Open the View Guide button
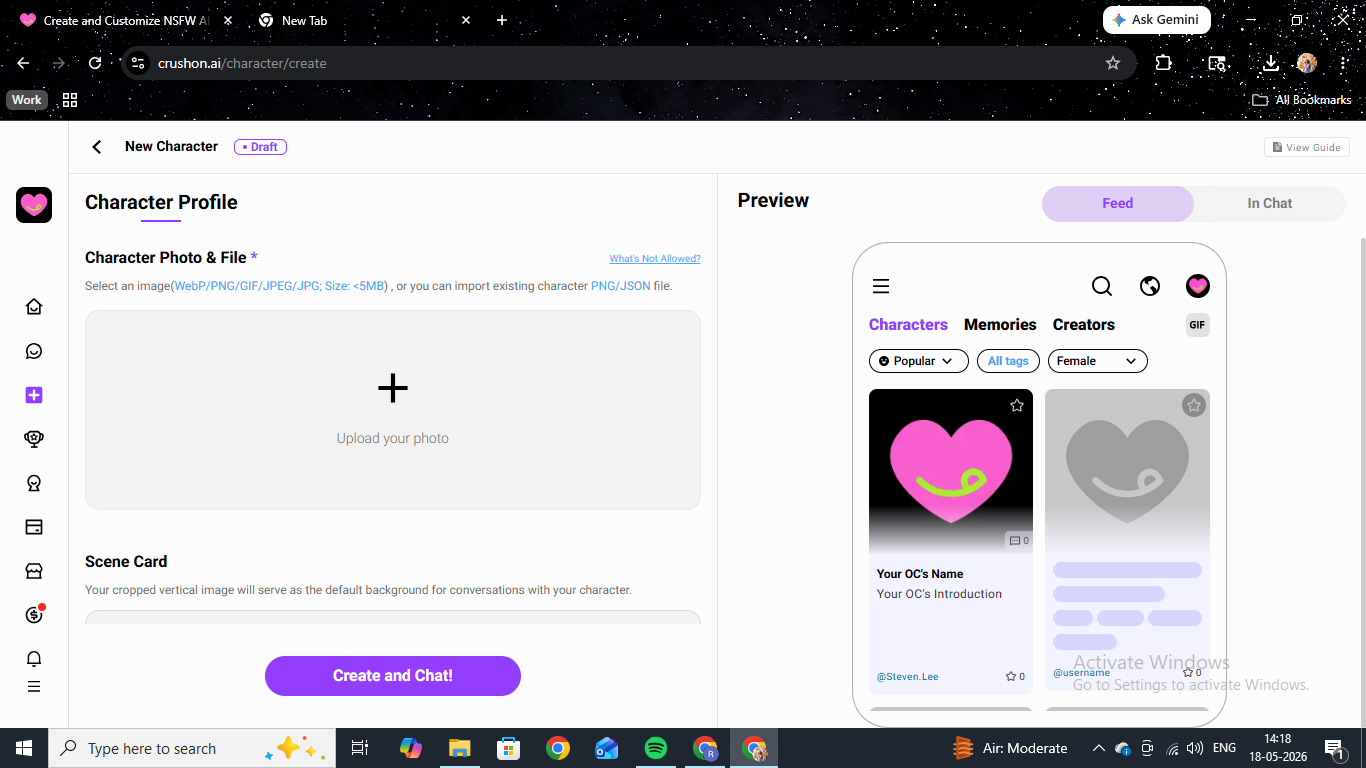 (x=1307, y=147)
